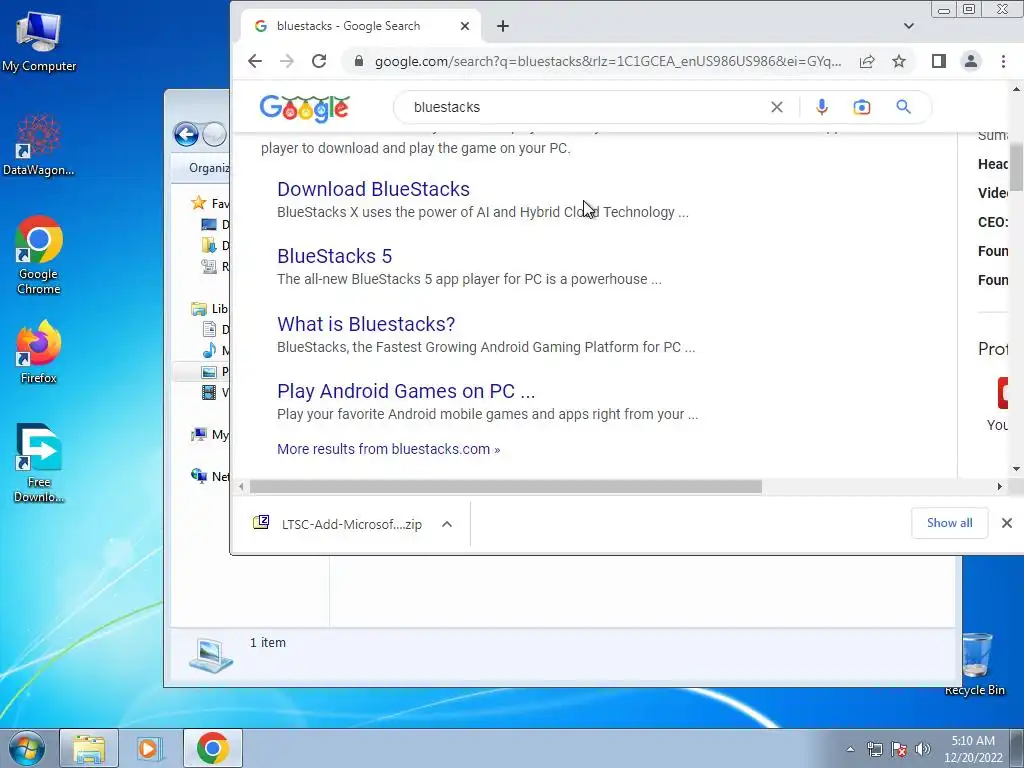The width and height of the screenshot is (1024, 768).
Task: Close the bluestacks Google Search tab
Action: point(464,26)
